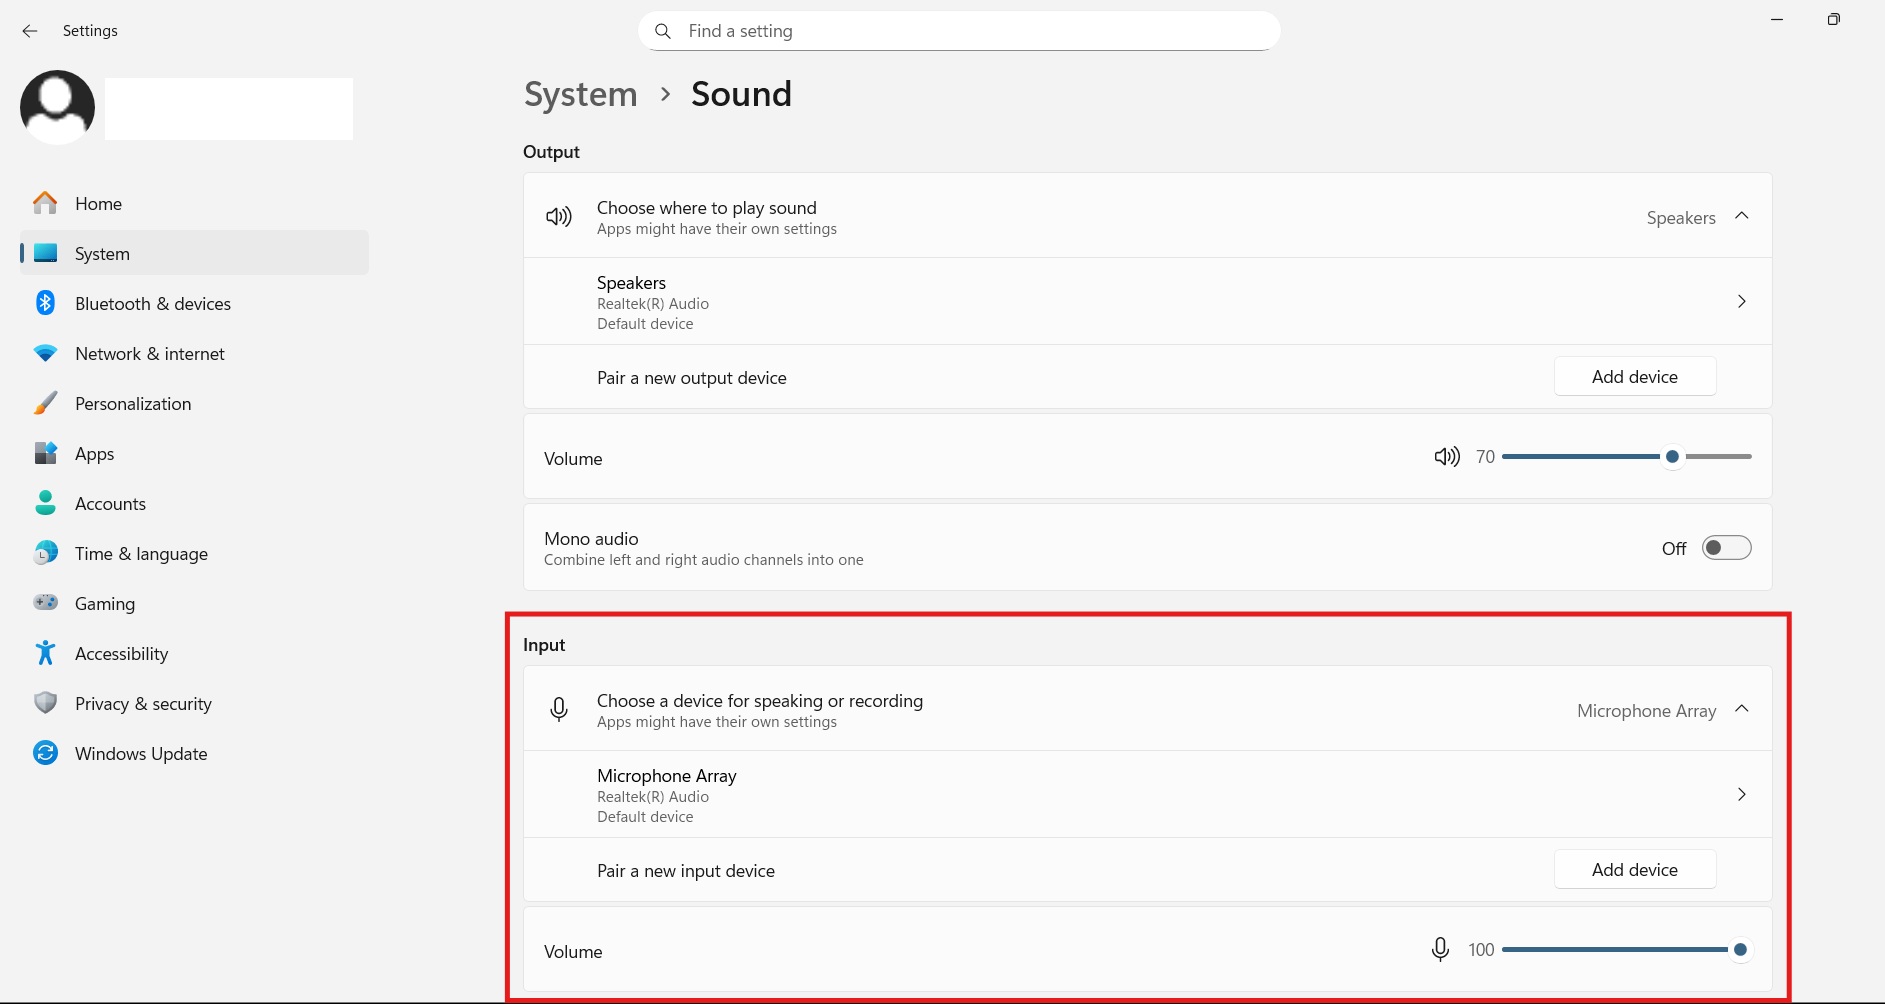
Task: Click the Privacy & security shield icon
Action: click(45, 703)
